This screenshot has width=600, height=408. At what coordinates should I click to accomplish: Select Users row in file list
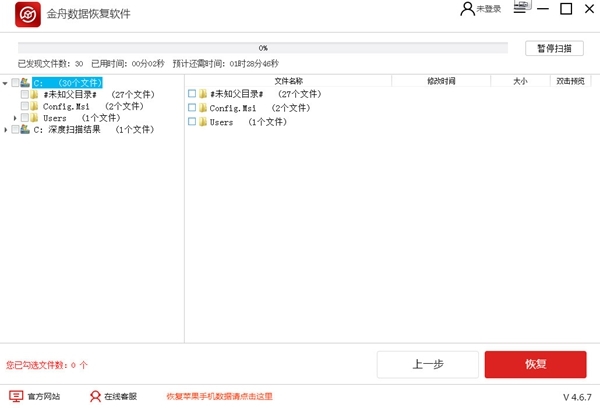click(248, 122)
